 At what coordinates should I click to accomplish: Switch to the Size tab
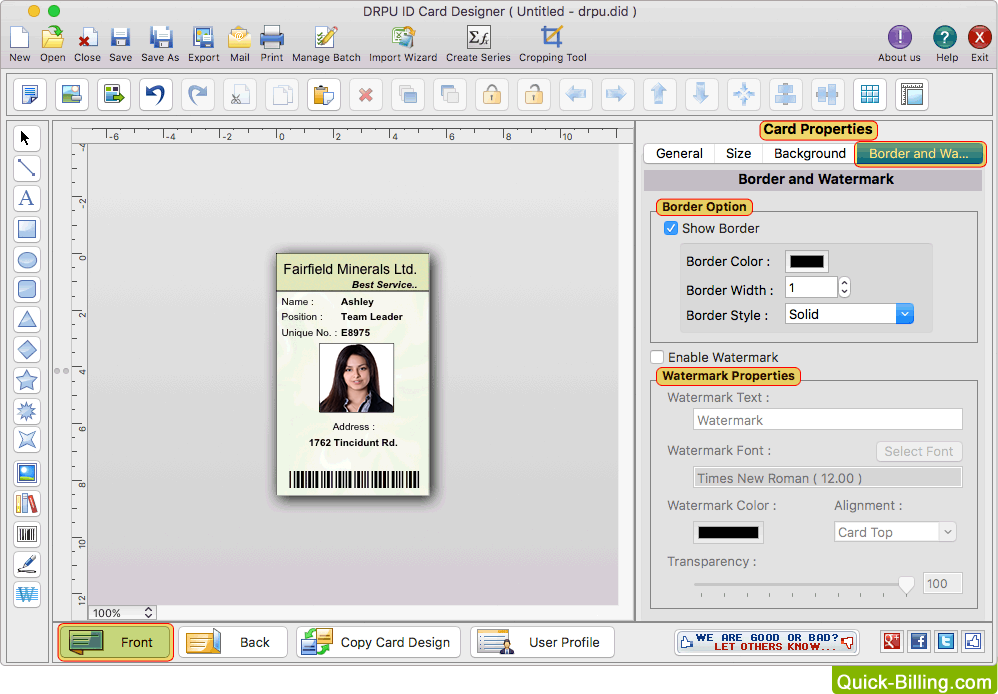point(738,153)
